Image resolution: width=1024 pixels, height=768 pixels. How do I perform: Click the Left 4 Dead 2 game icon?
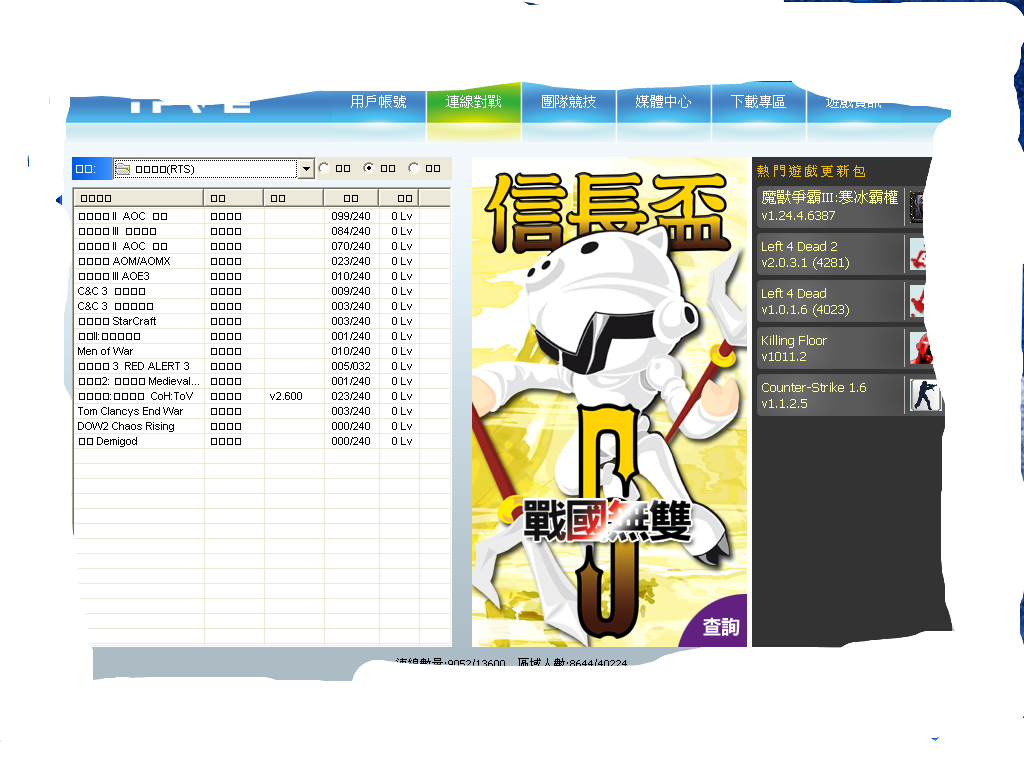918,254
